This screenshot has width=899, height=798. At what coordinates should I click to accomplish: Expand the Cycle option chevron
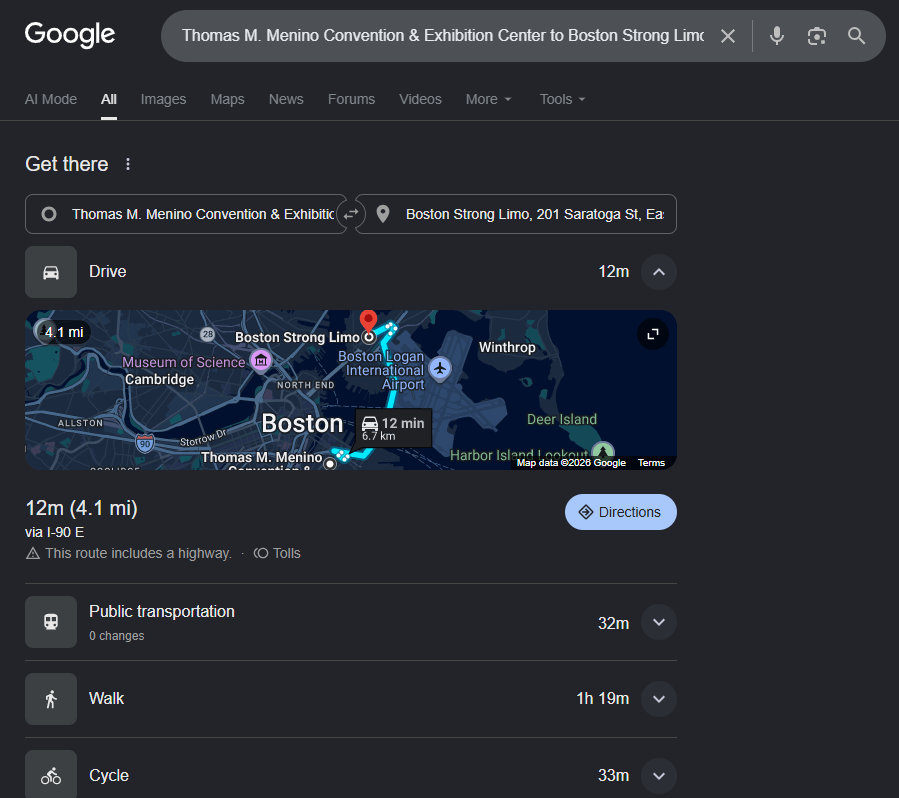(x=659, y=776)
